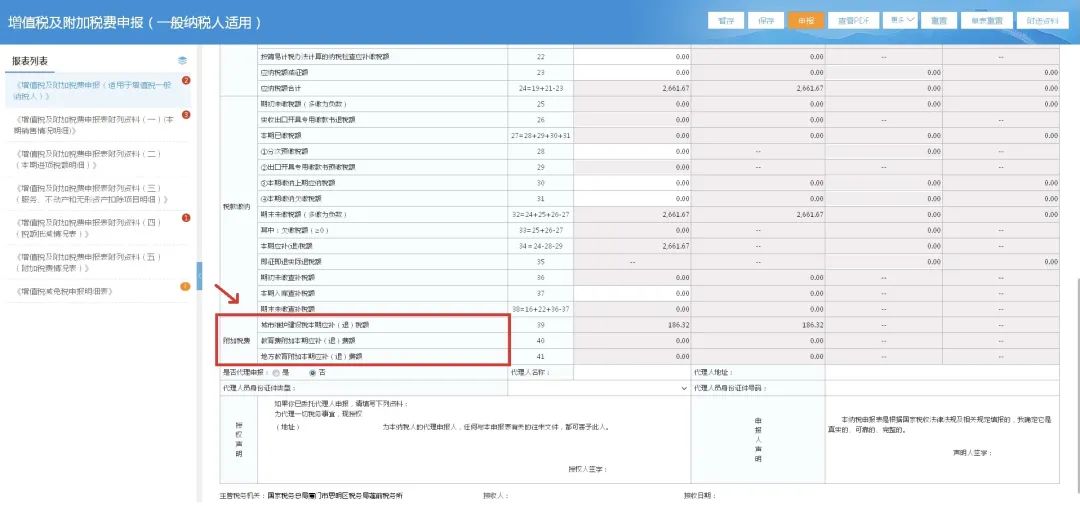Click the orange badge on 增值税减免税申报明细表

(x=185, y=286)
